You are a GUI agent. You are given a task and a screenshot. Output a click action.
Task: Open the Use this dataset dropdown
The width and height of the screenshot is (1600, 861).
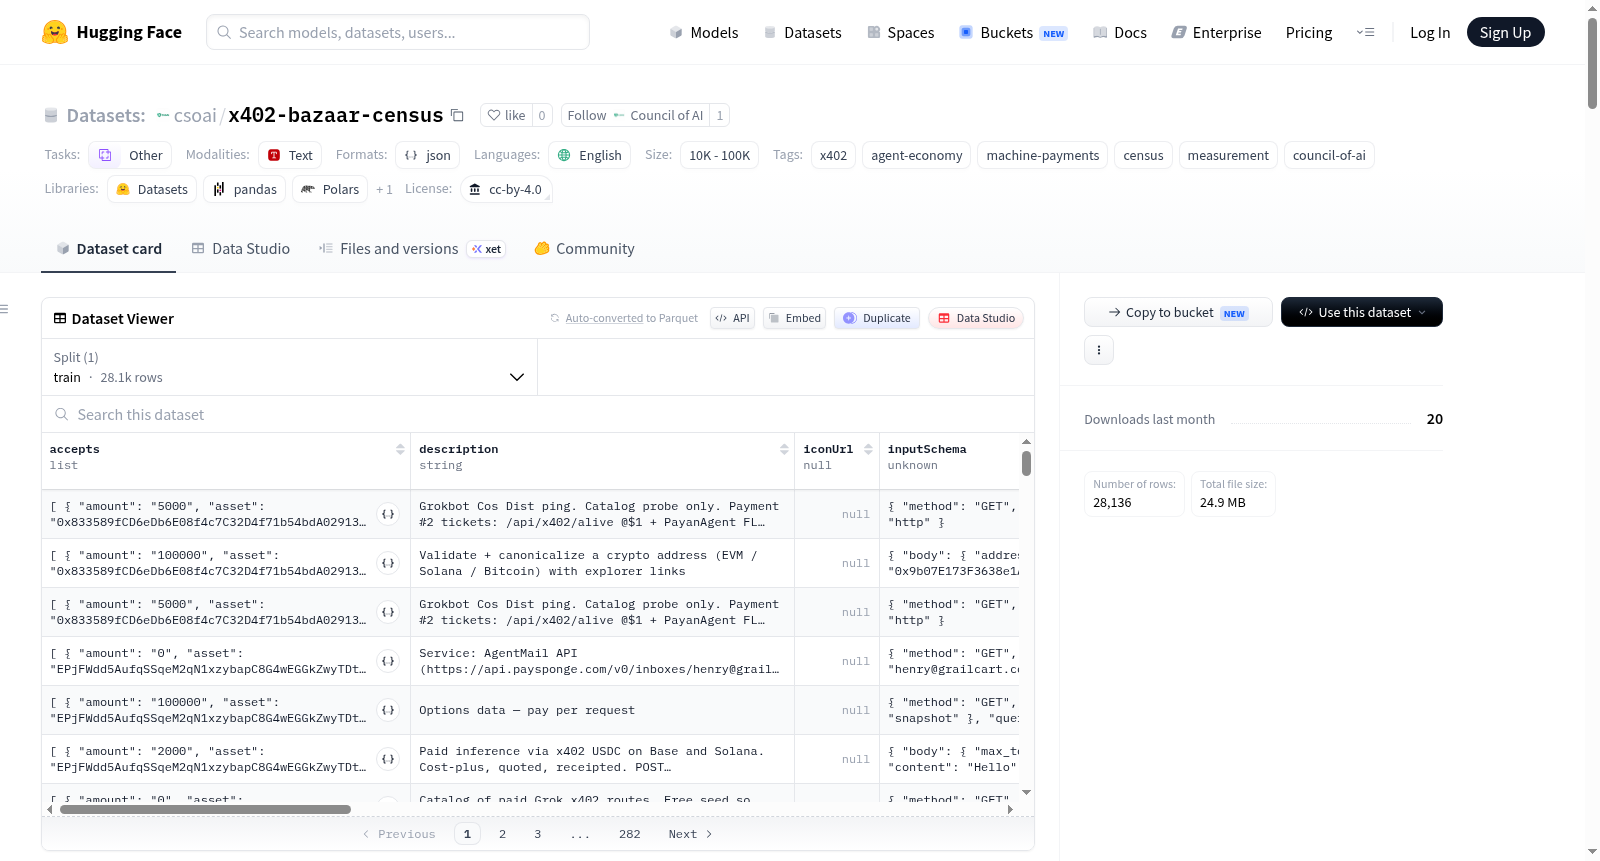coord(1361,312)
